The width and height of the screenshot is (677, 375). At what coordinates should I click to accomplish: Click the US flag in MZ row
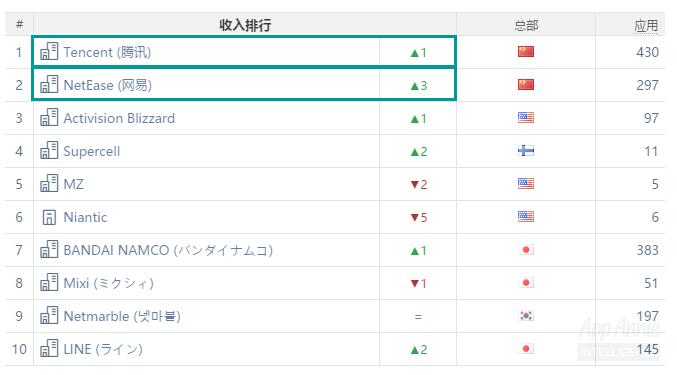point(525,183)
